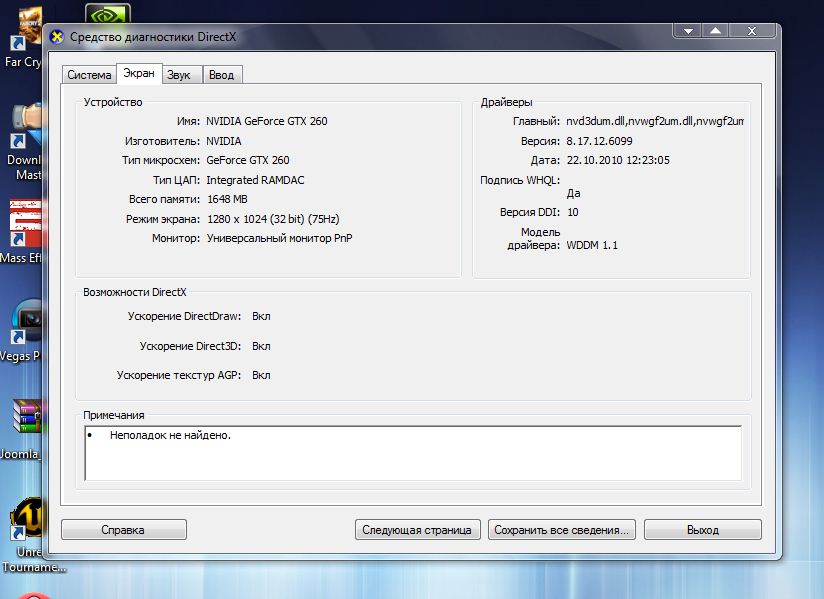The height and width of the screenshot is (599, 824).
Task: Switch to the Система tab
Action: coord(89,75)
